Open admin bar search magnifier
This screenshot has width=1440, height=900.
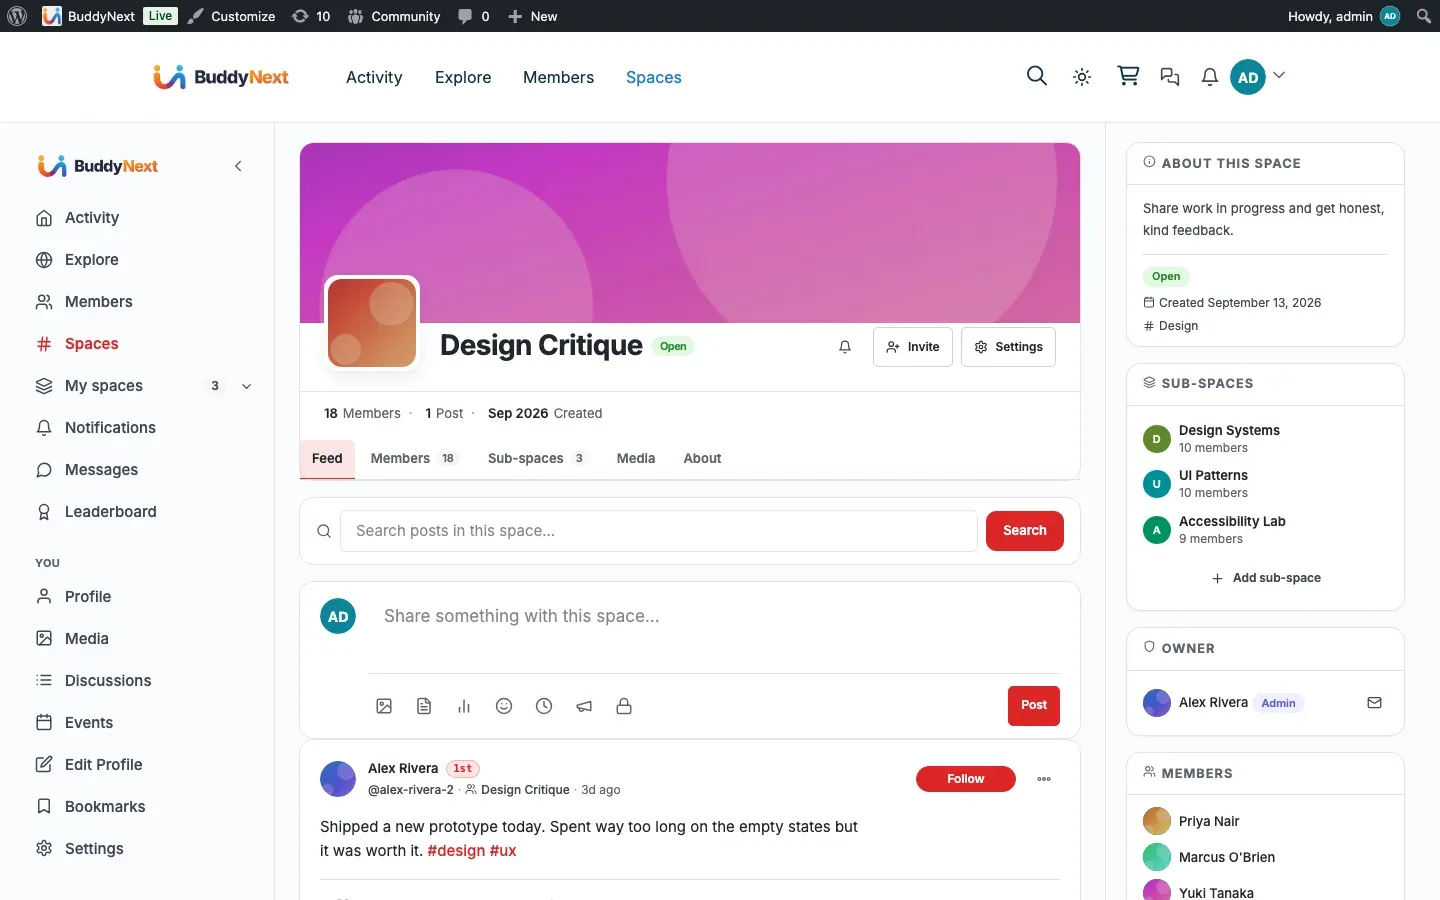tap(1424, 16)
